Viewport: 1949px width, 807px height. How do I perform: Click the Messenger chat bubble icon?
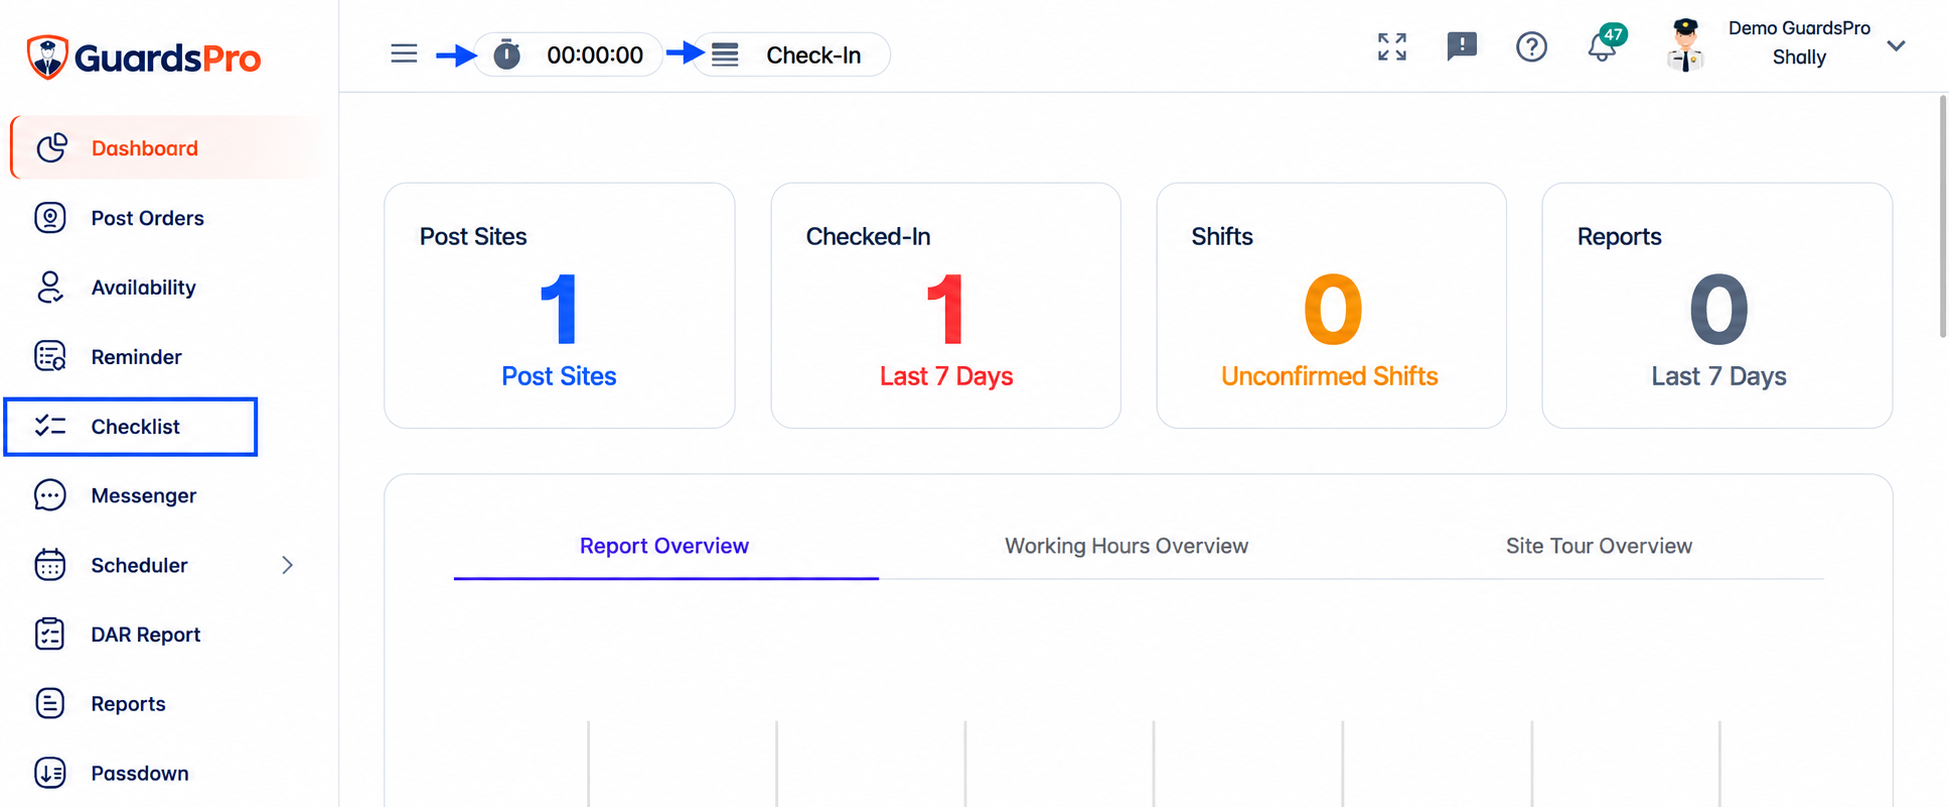50,495
